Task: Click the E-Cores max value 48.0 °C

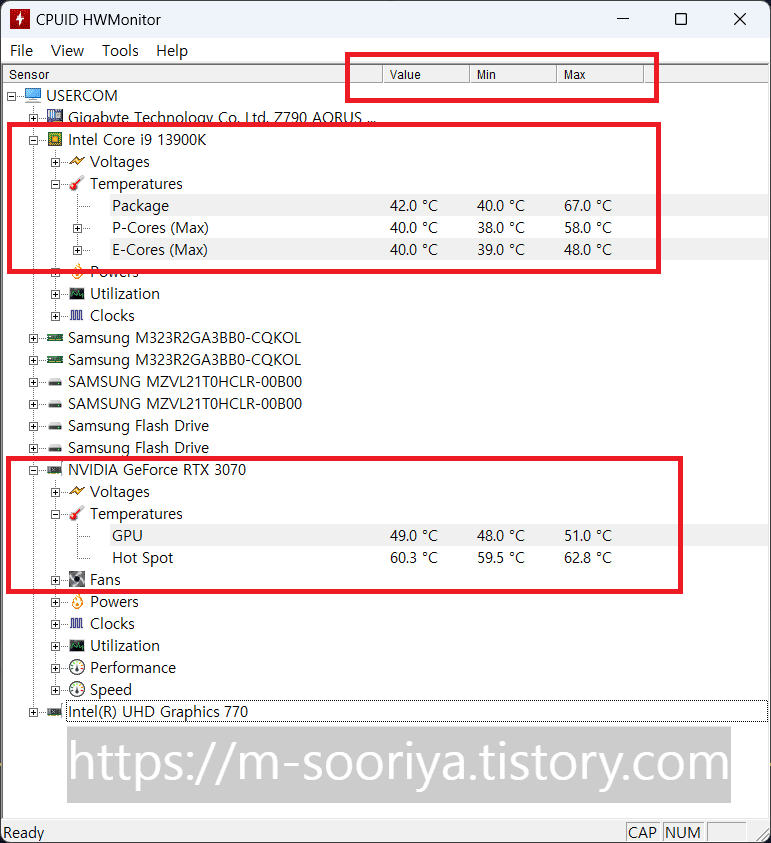Action: 588,249
